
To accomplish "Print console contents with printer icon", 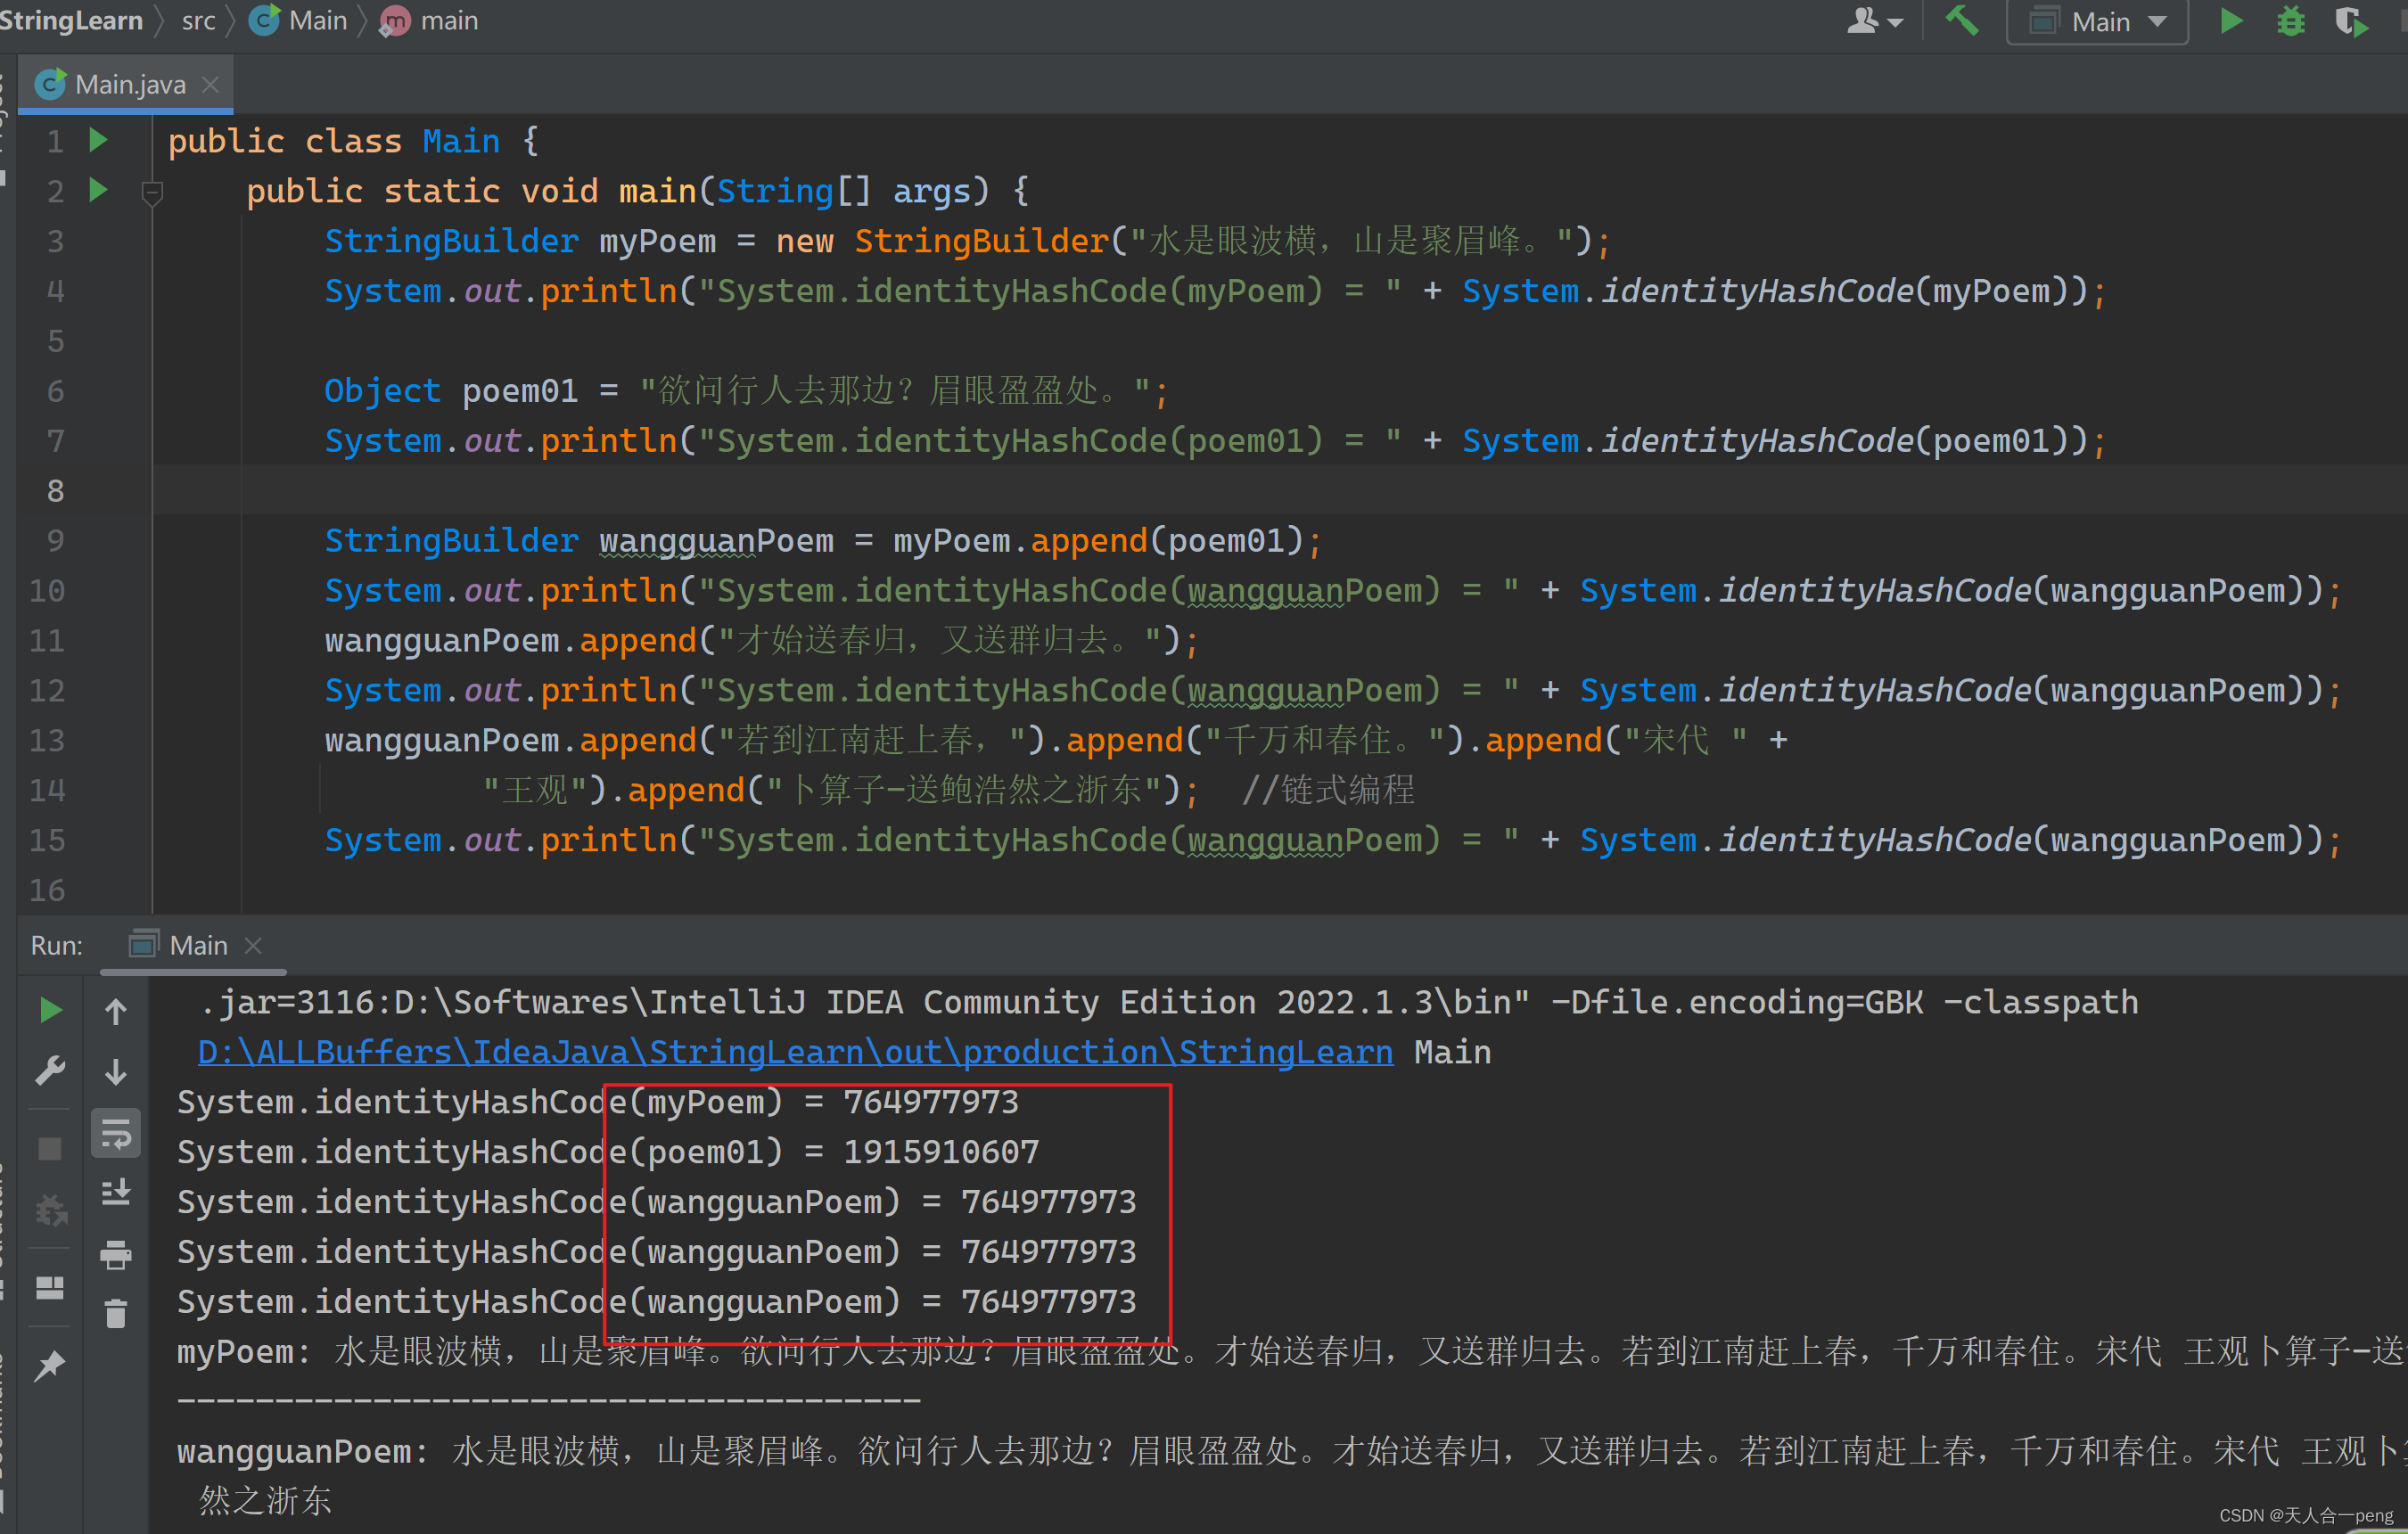I will tap(116, 1256).
